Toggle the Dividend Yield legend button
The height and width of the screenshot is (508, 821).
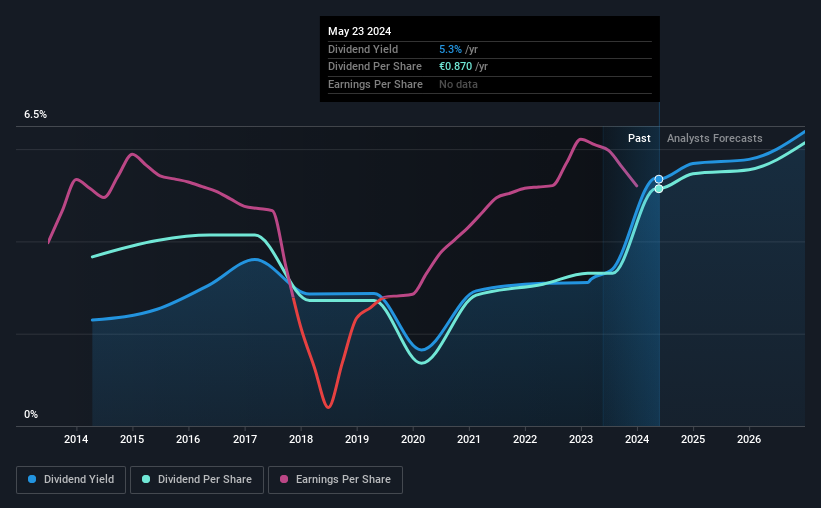tap(71, 480)
